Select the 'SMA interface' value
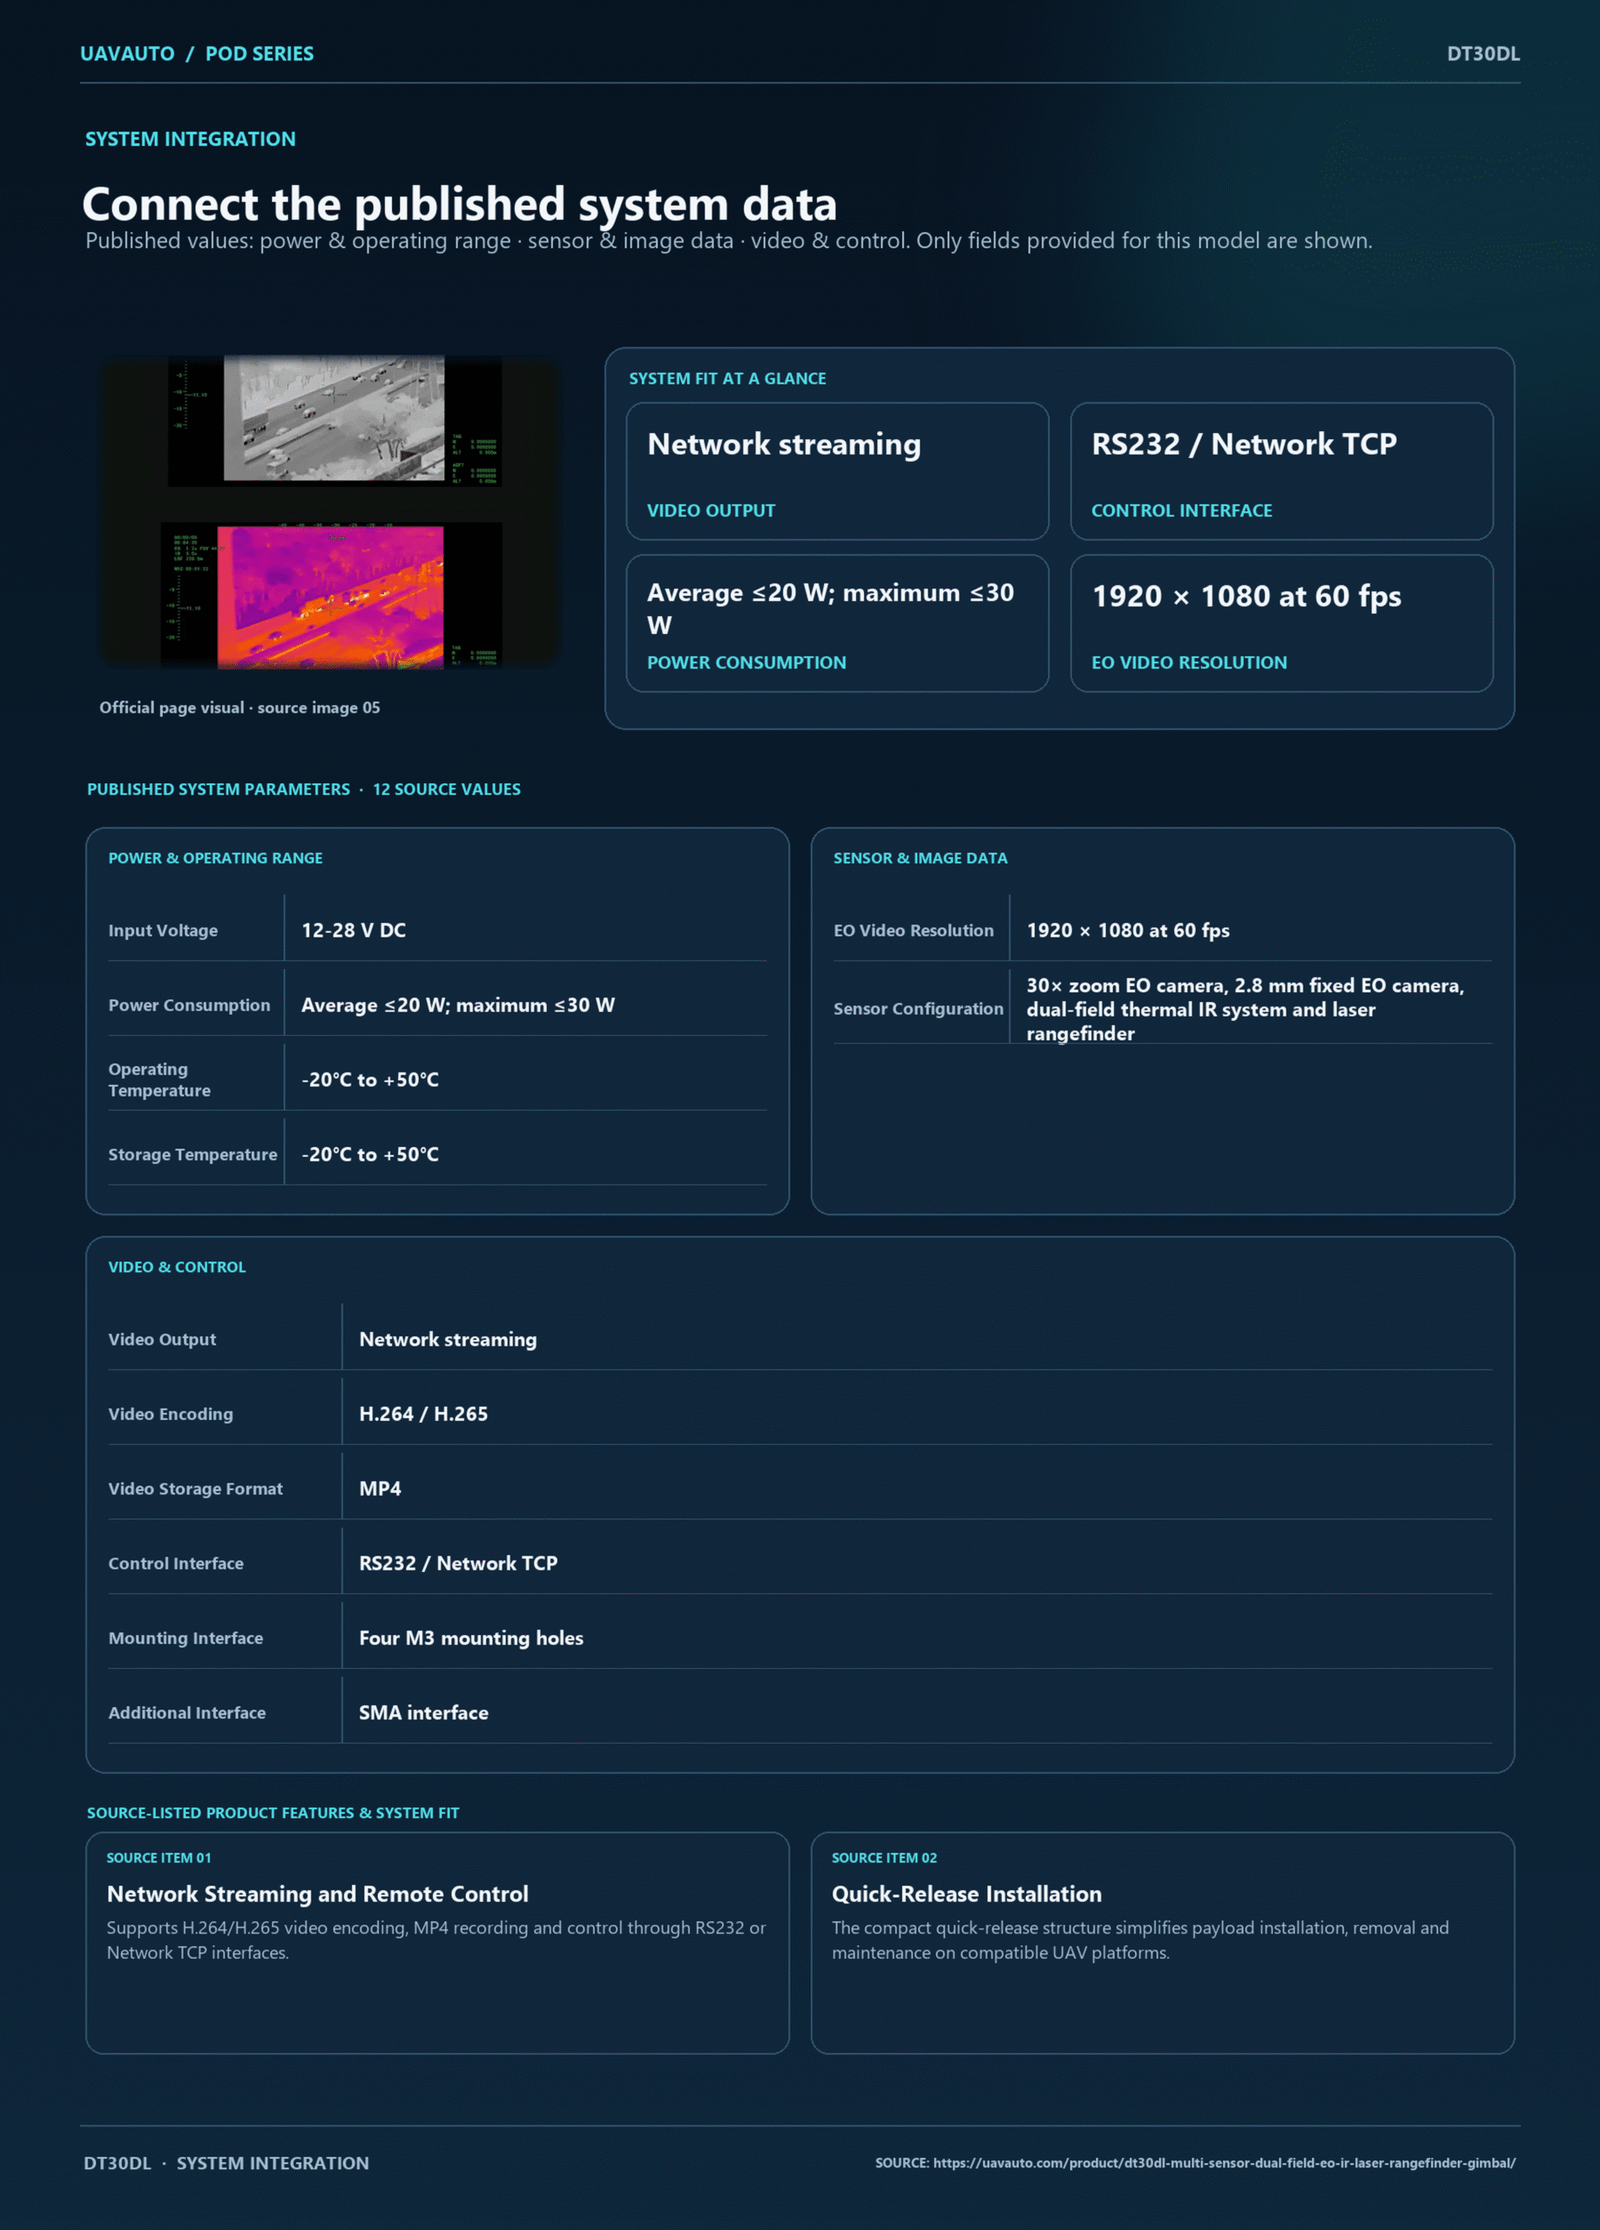The image size is (1600, 2230). pyautogui.click(x=423, y=1713)
